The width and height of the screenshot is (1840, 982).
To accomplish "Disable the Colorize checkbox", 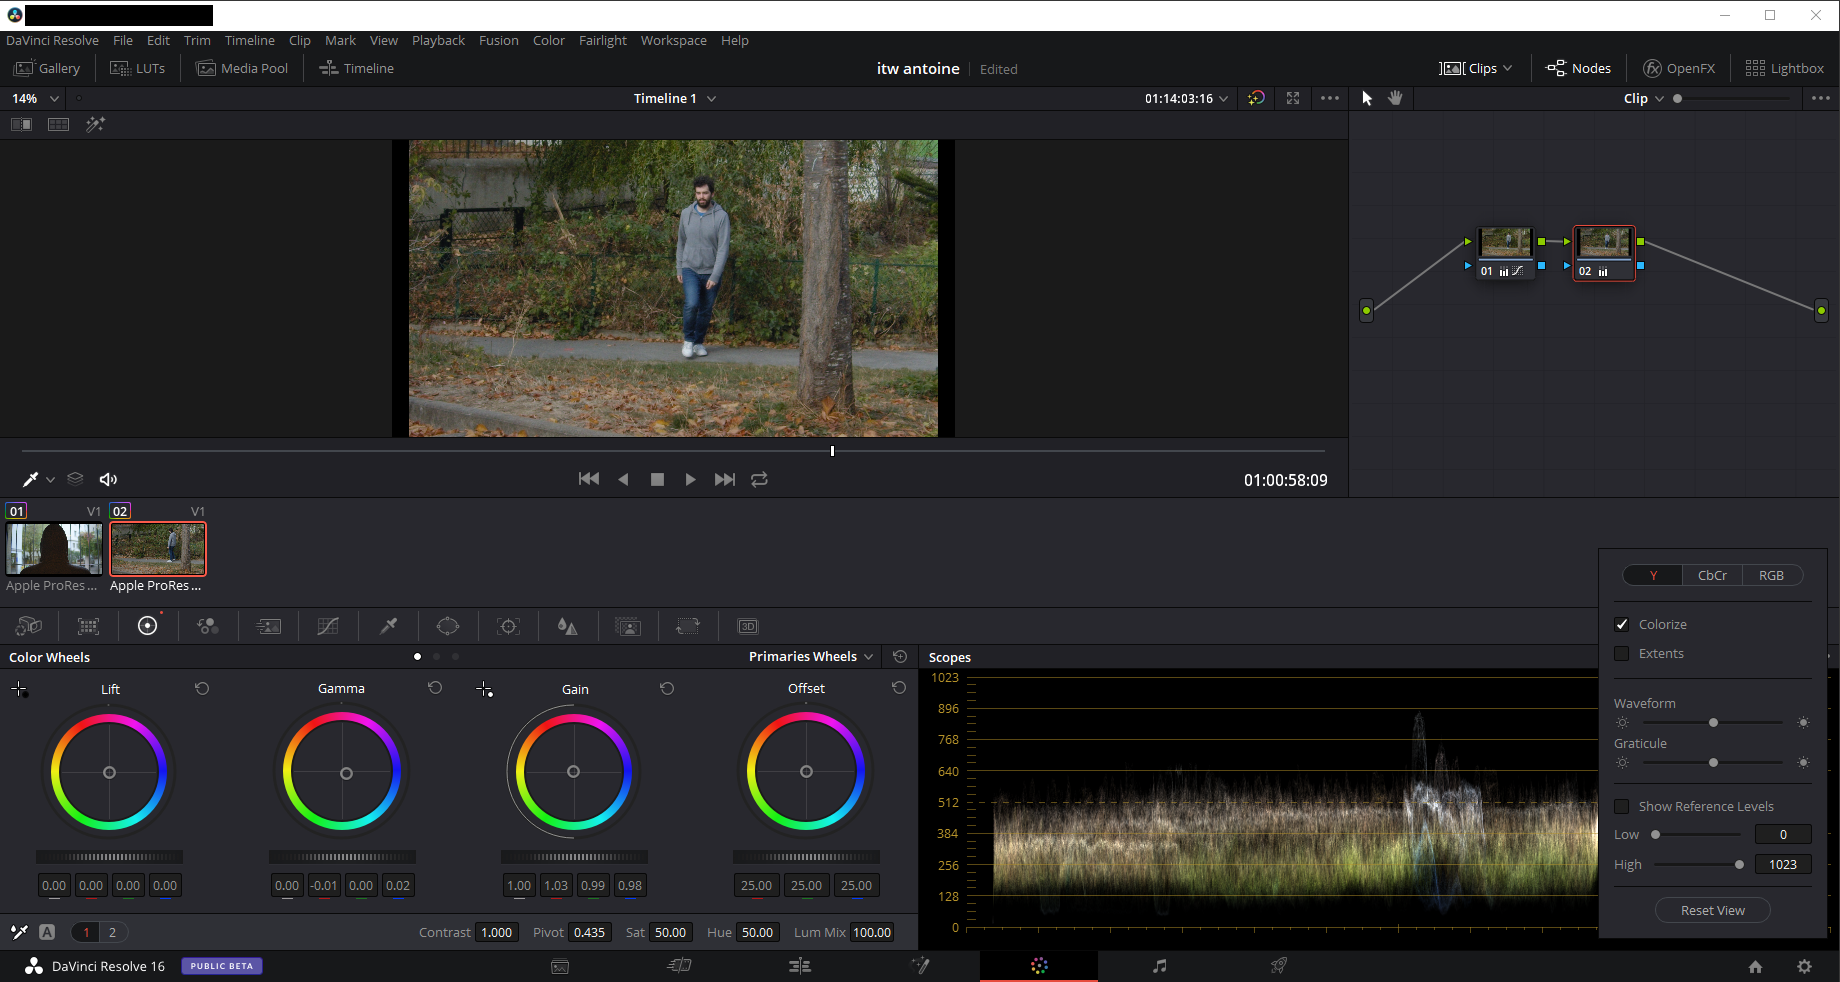I will tap(1622, 625).
